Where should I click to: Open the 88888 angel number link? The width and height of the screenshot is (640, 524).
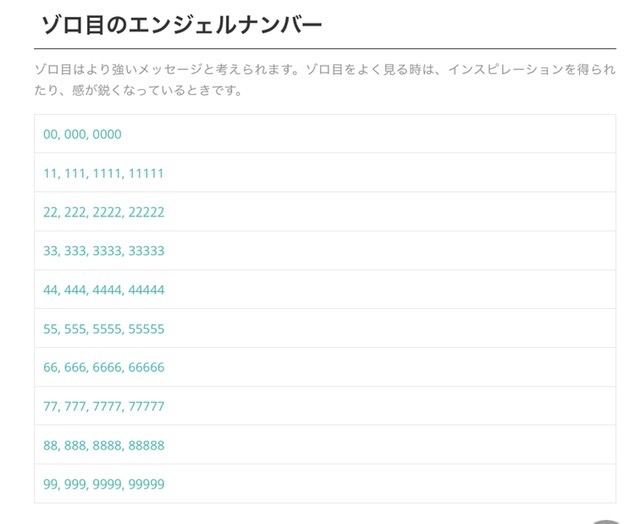(144, 446)
